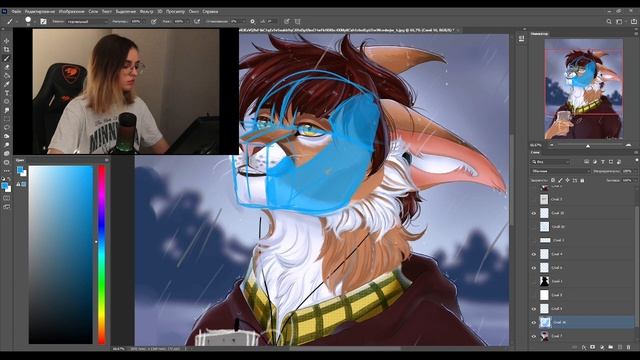Toggle lock transparent pixels
This screenshot has height=360, width=640.
(553, 180)
